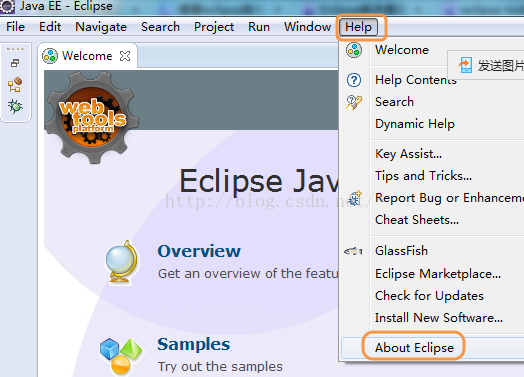Open the Project menu
The height and width of the screenshot is (377, 524).
point(214,27)
